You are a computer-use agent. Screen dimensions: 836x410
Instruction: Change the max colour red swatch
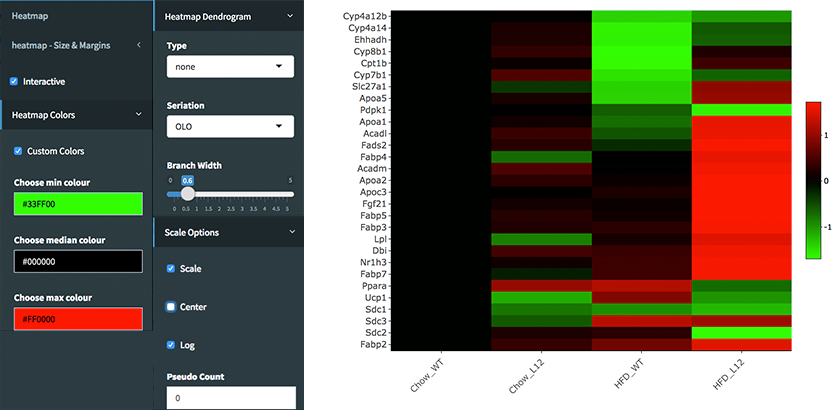(78, 319)
